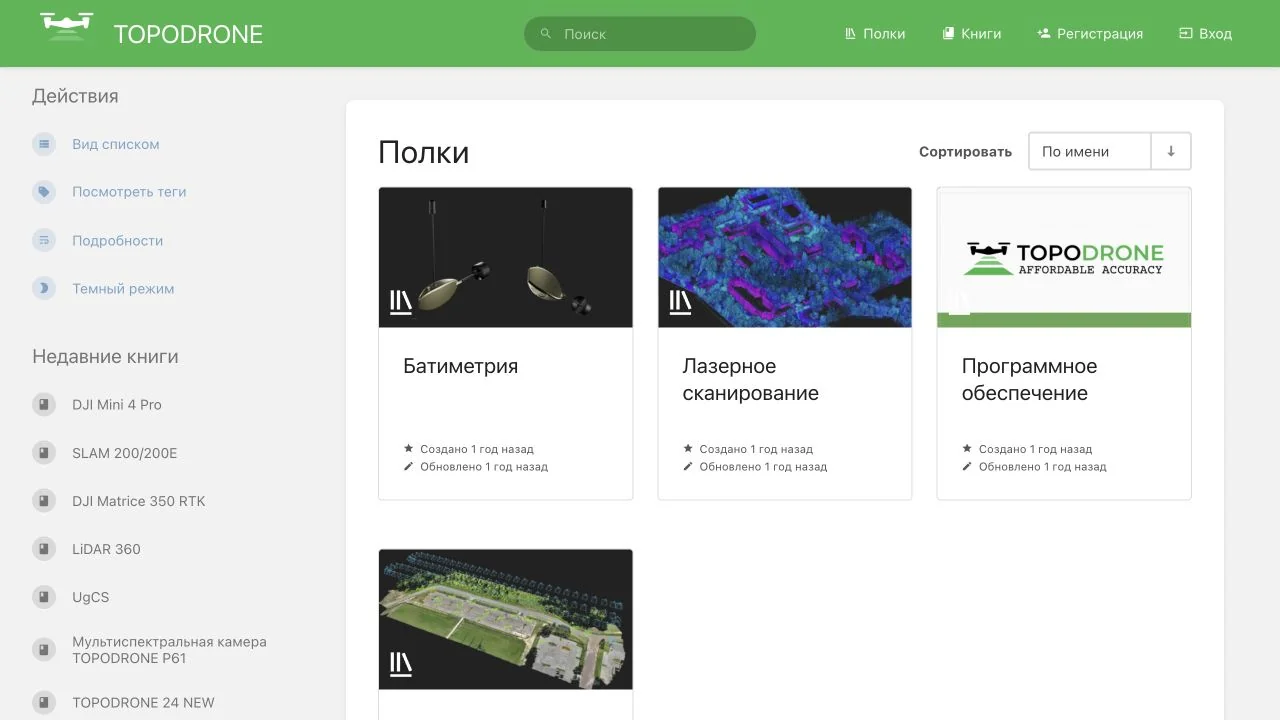Click the register user icon in header
Screen dimensions: 1280x720
(x=1044, y=33)
